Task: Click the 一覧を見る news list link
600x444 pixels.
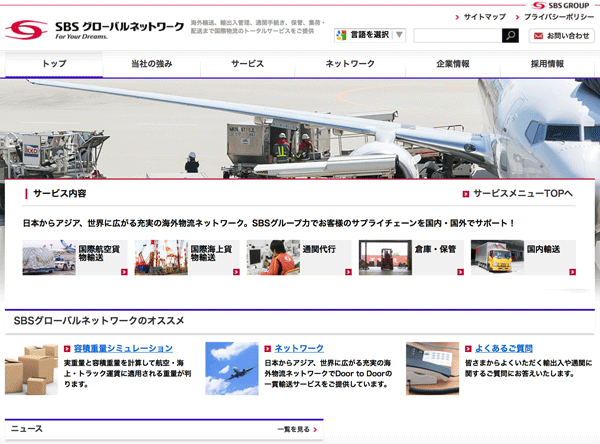Action: click(x=298, y=429)
